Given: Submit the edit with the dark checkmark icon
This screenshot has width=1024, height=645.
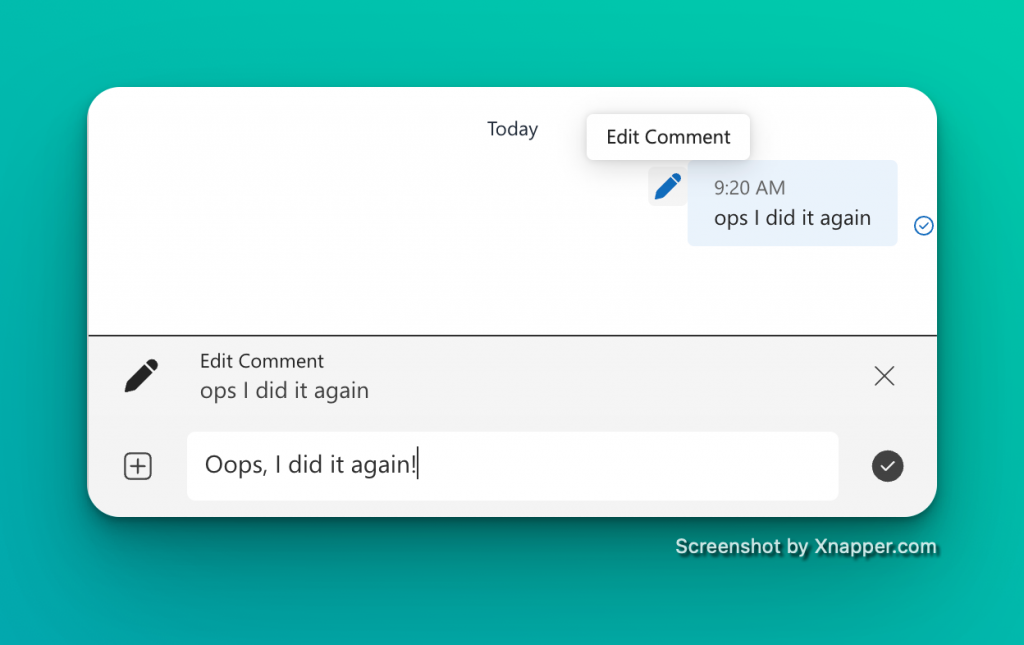Looking at the screenshot, I should pyautogui.click(x=887, y=466).
